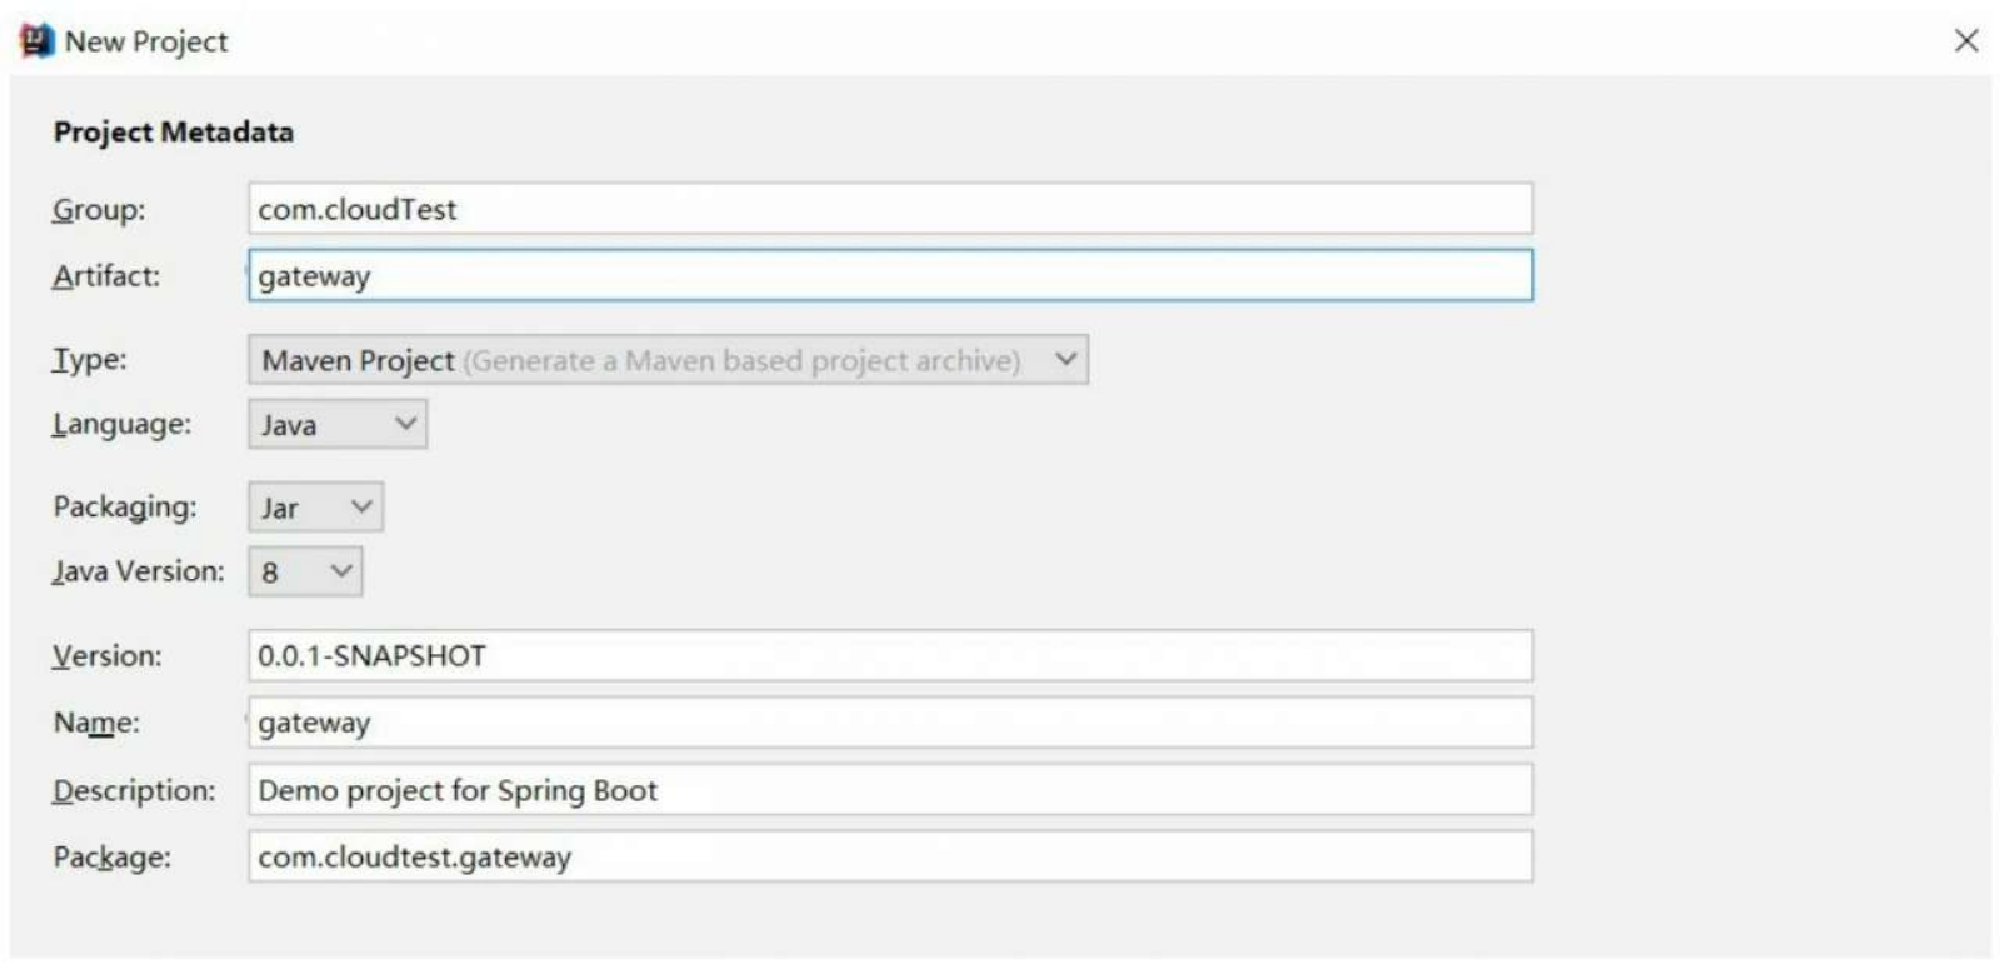Click the Group label
Image resolution: width=2000 pixels, height=963 pixels.
pyautogui.click(x=99, y=209)
